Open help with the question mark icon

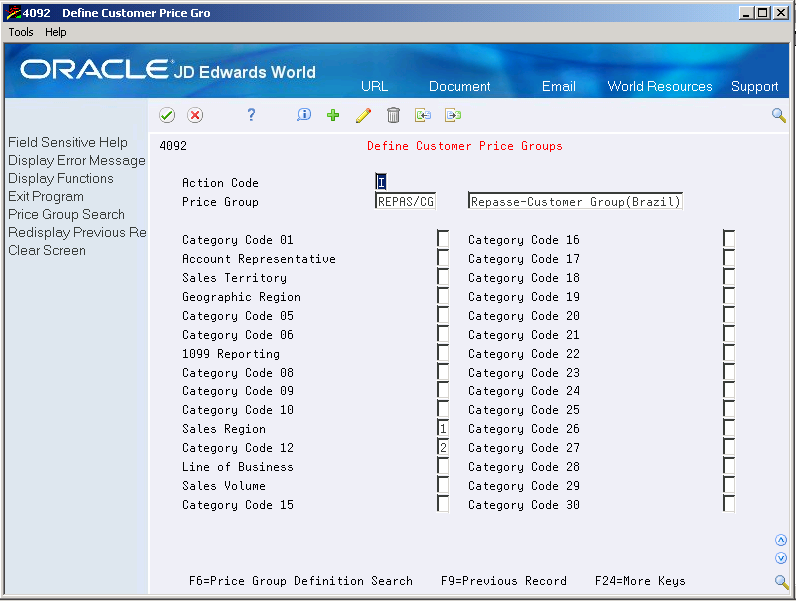251,115
